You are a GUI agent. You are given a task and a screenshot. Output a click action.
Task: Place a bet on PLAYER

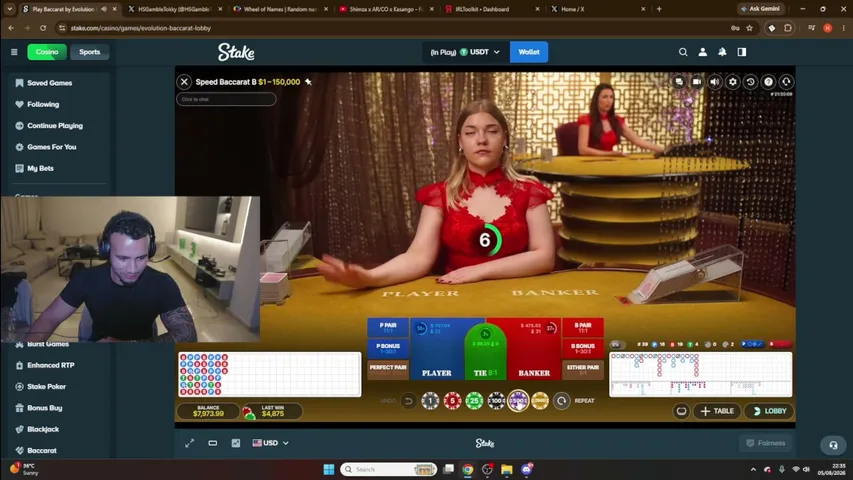437,349
